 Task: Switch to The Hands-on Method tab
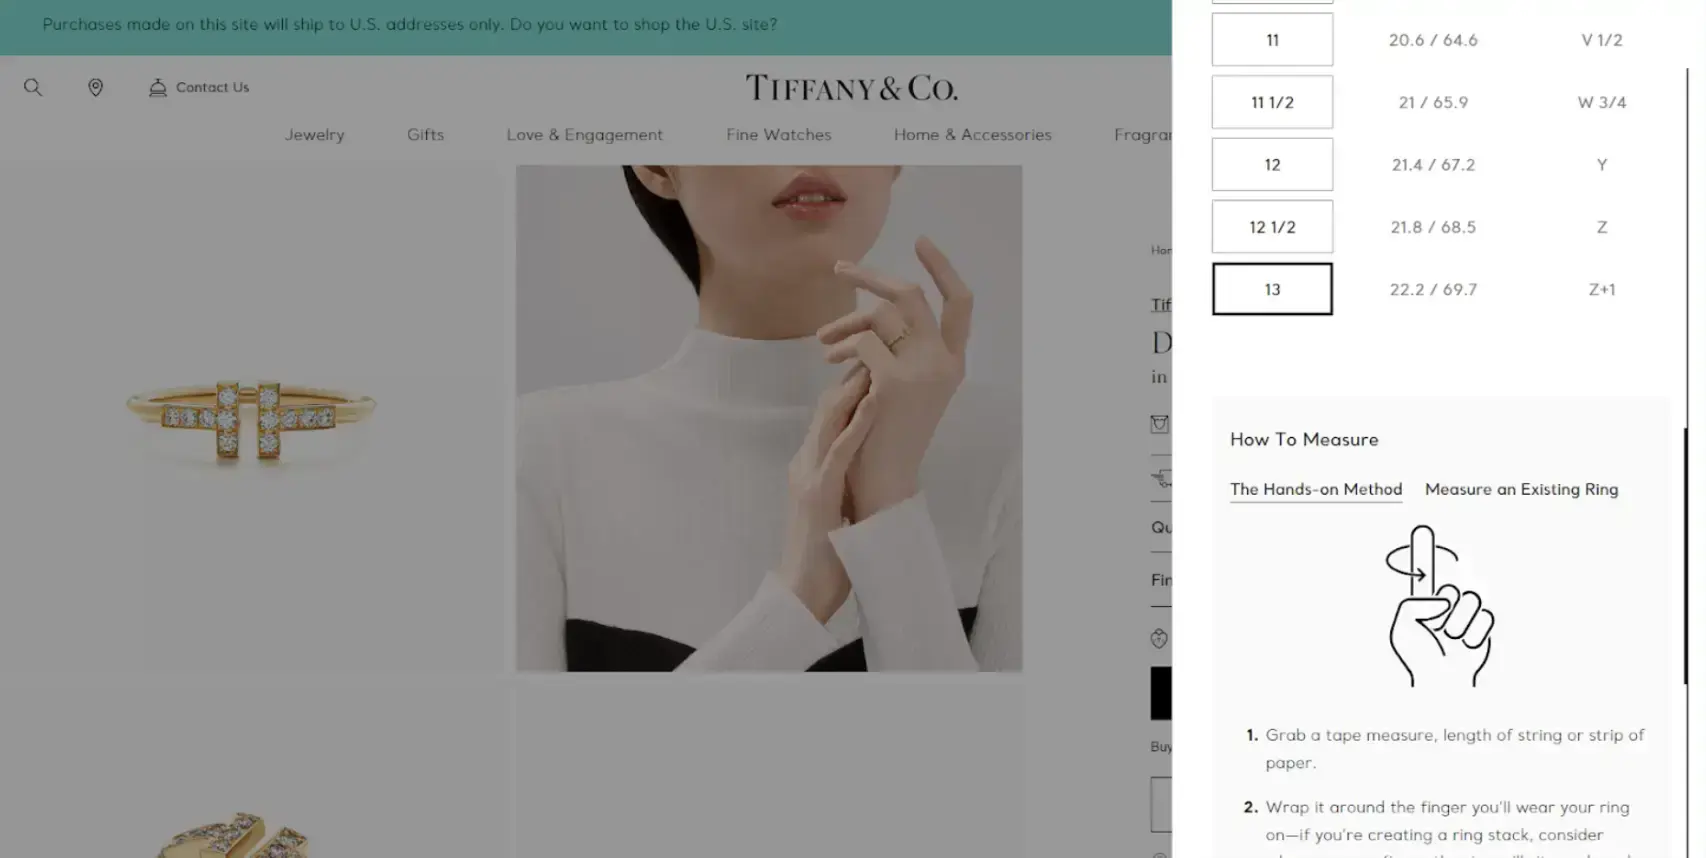point(1316,489)
